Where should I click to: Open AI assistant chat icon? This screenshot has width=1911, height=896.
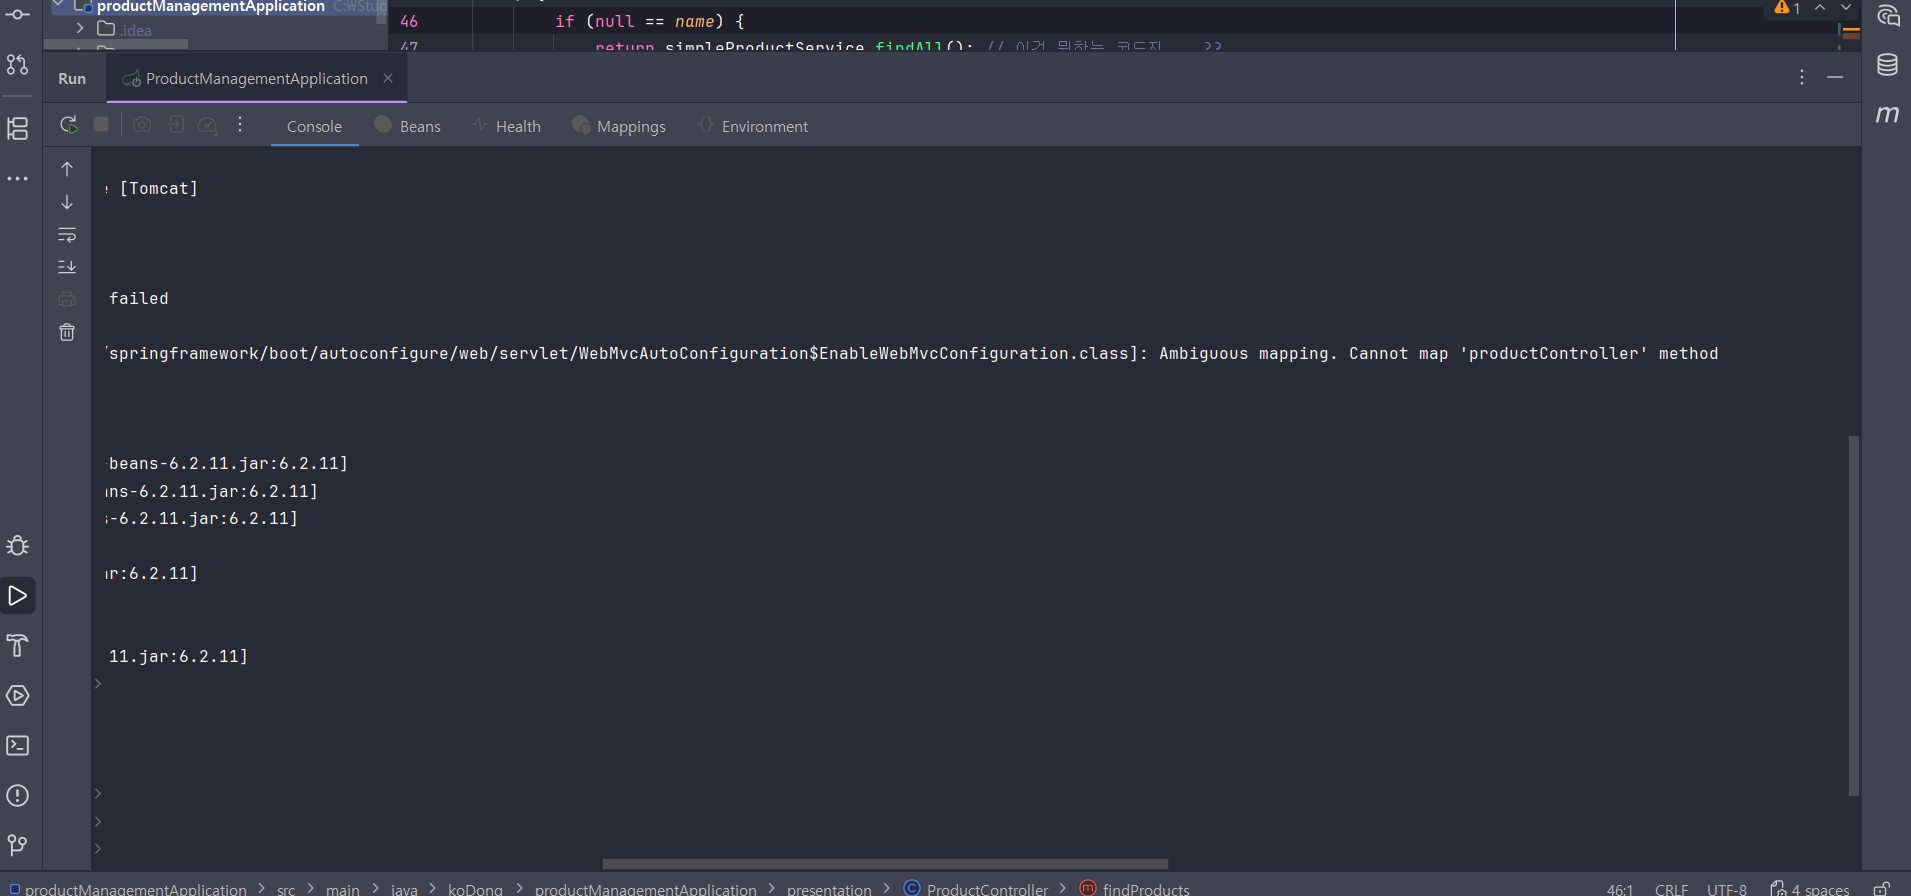1888,16
